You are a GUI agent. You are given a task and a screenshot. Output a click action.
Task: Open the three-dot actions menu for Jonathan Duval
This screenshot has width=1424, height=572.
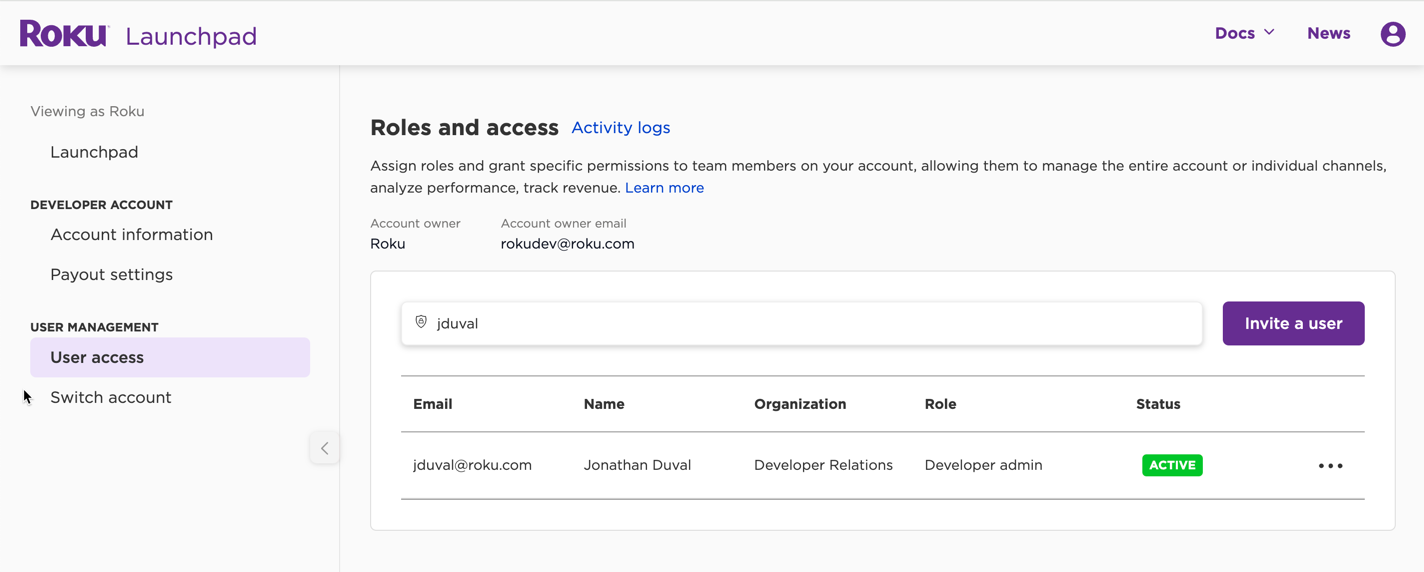click(x=1330, y=466)
